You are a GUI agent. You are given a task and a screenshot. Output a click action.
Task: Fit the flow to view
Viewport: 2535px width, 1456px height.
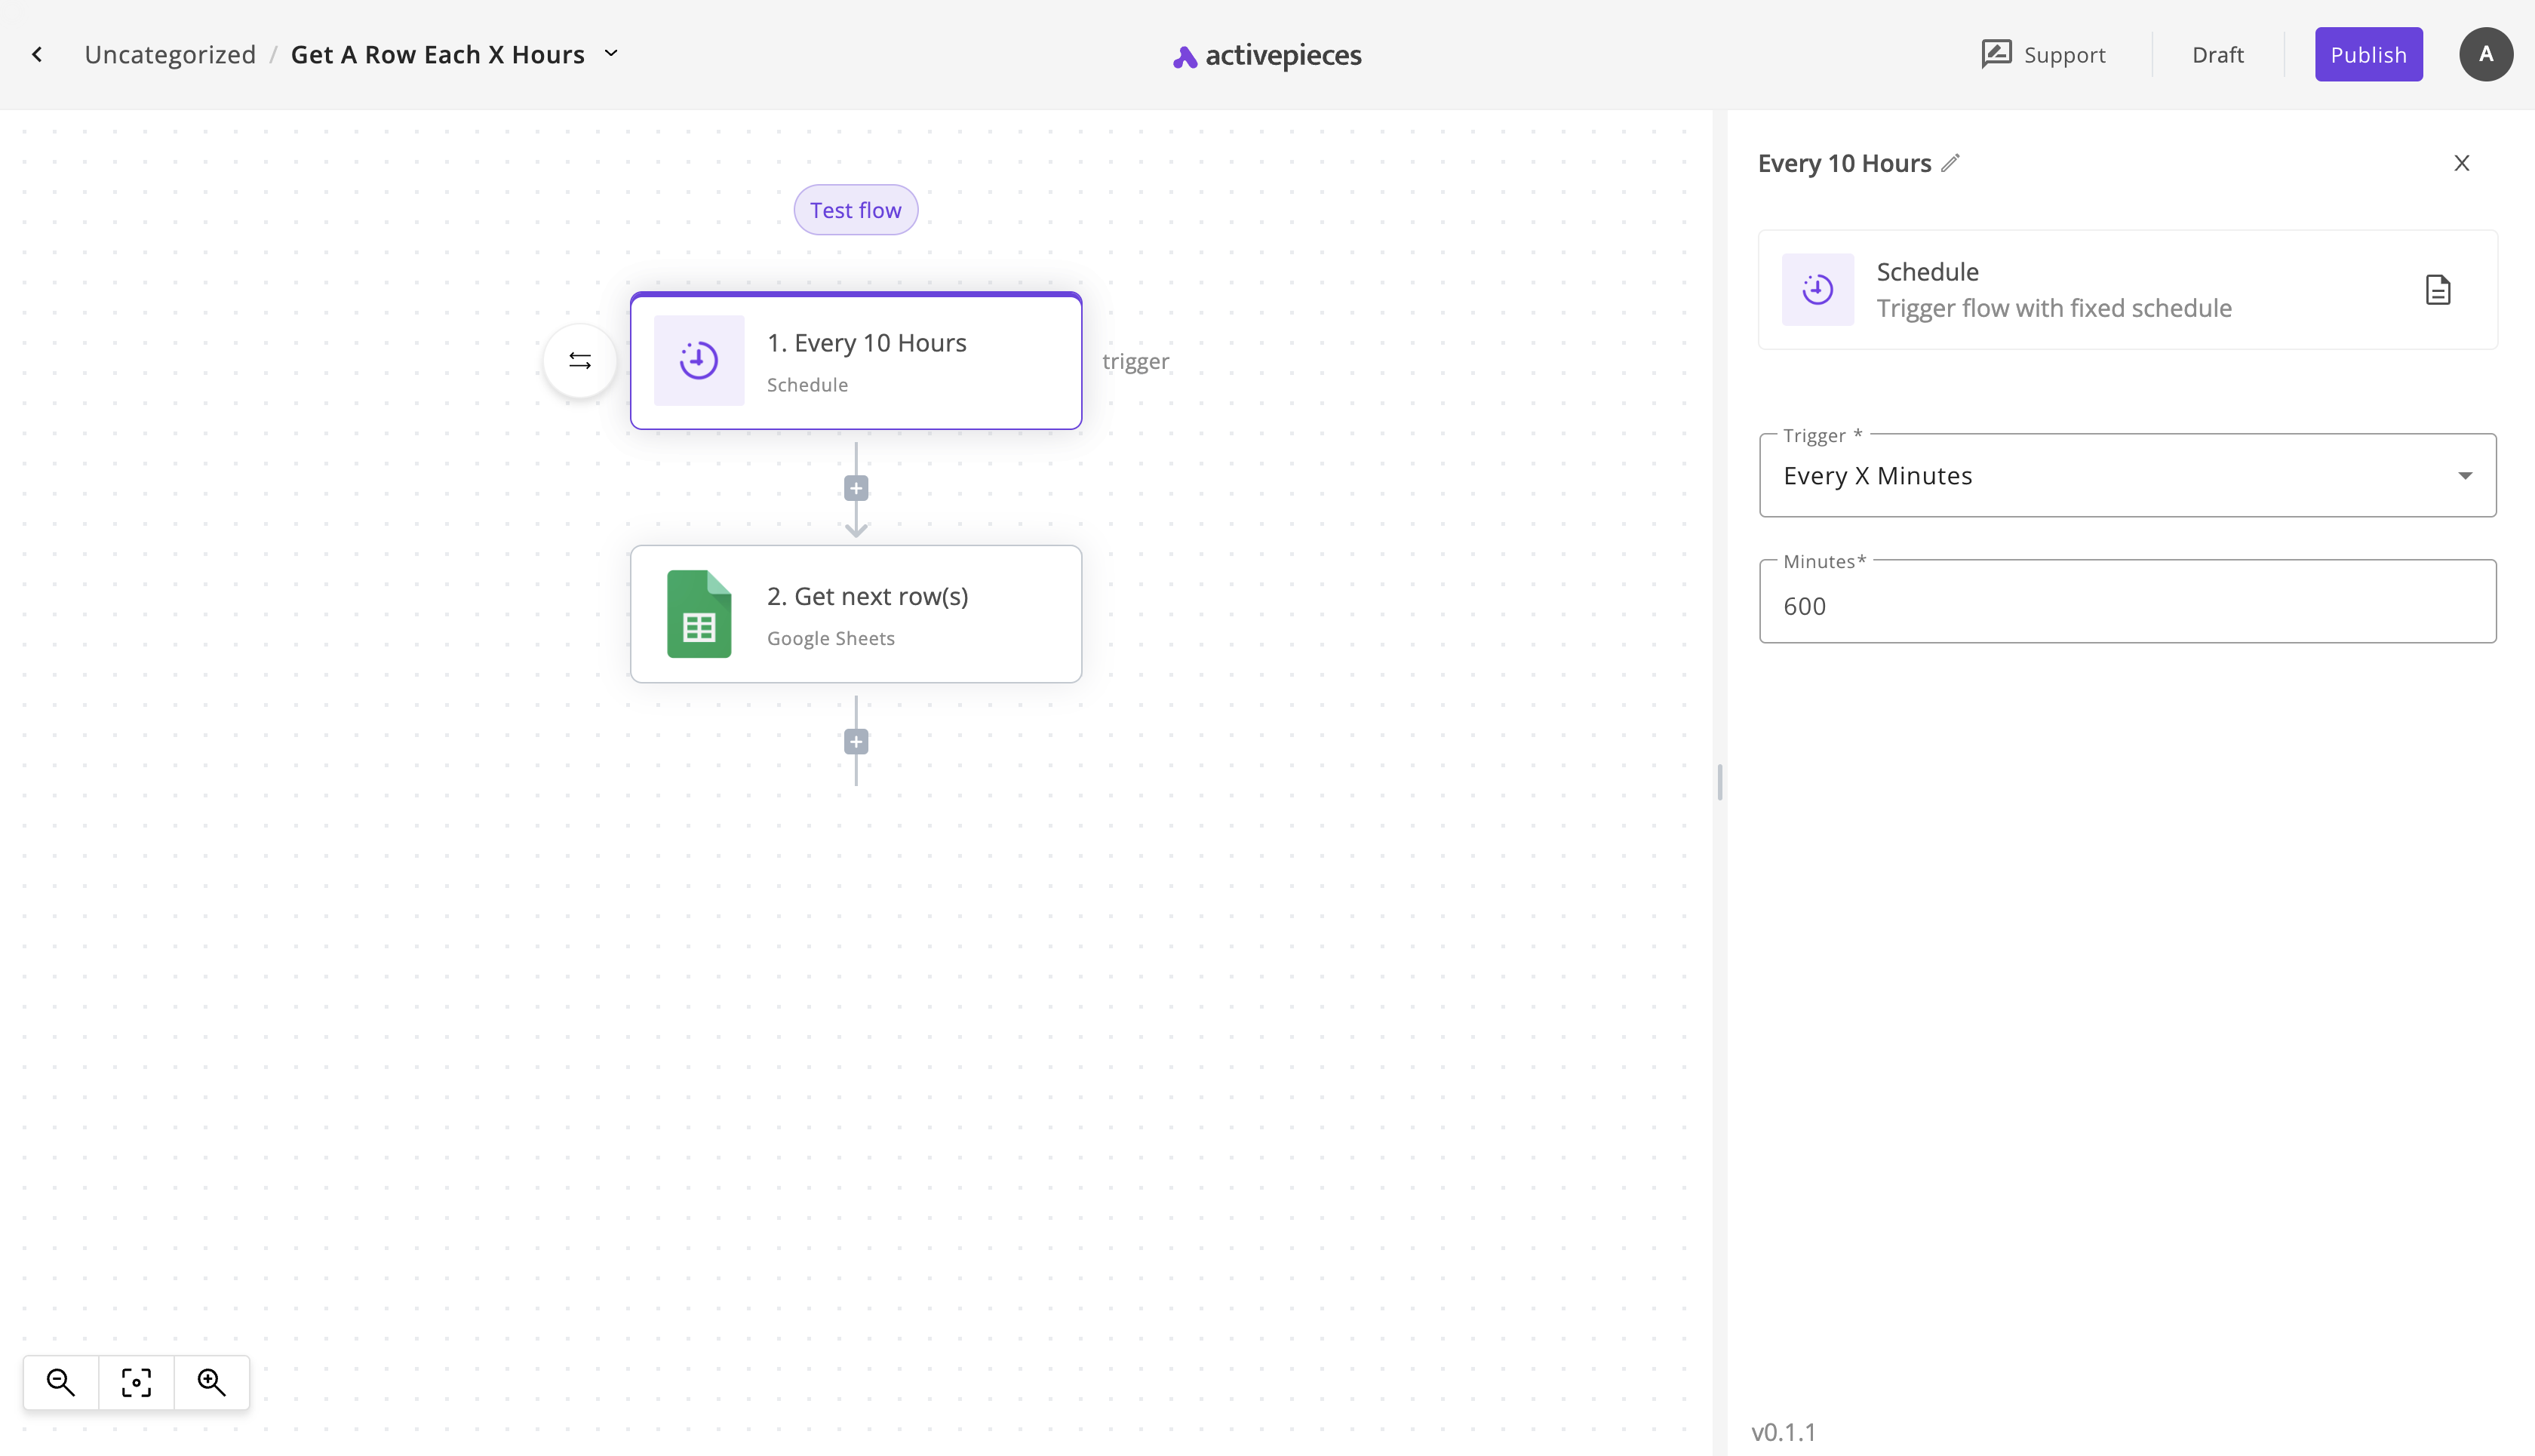pyautogui.click(x=136, y=1382)
